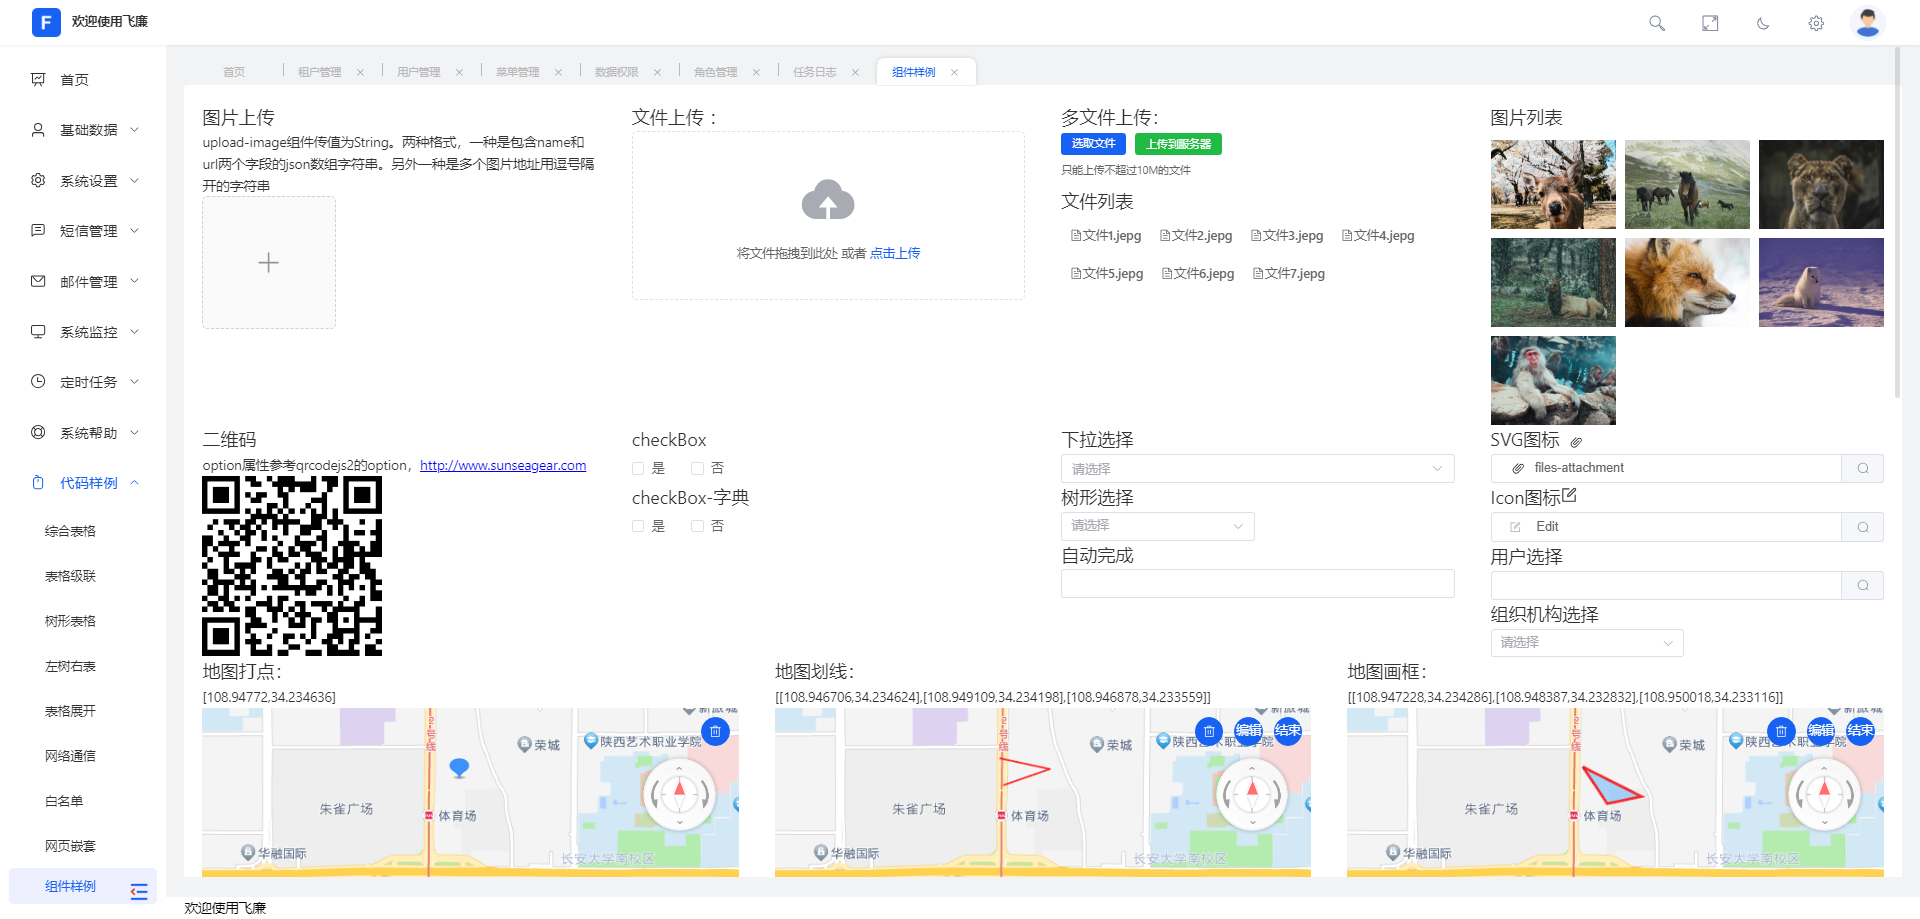Click the 选取文件 button
1920x919 pixels.
tap(1093, 144)
